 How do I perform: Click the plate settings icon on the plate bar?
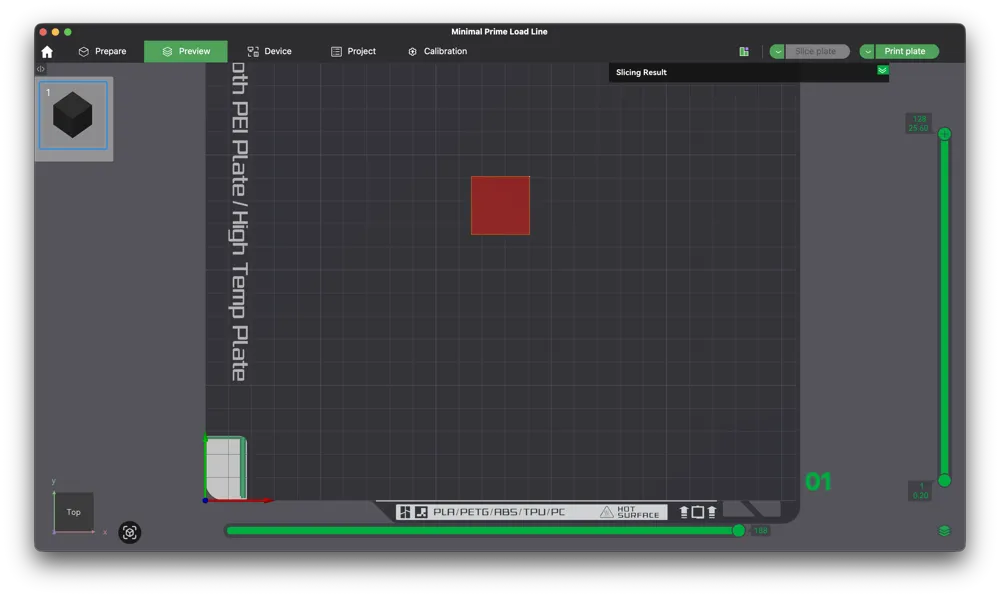point(404,511)
